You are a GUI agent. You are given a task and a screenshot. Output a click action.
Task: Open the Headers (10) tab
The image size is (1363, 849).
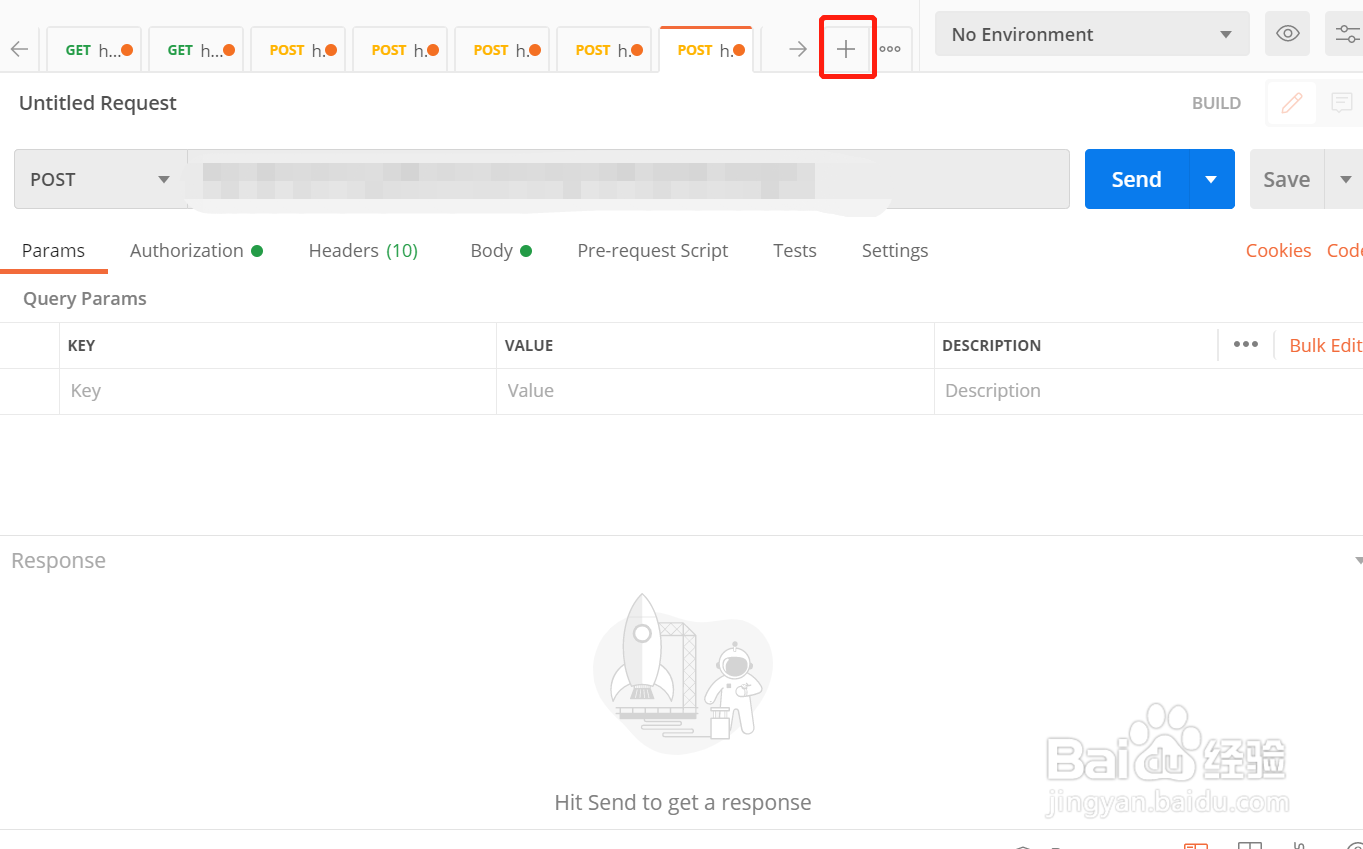[x=363, y=251]
